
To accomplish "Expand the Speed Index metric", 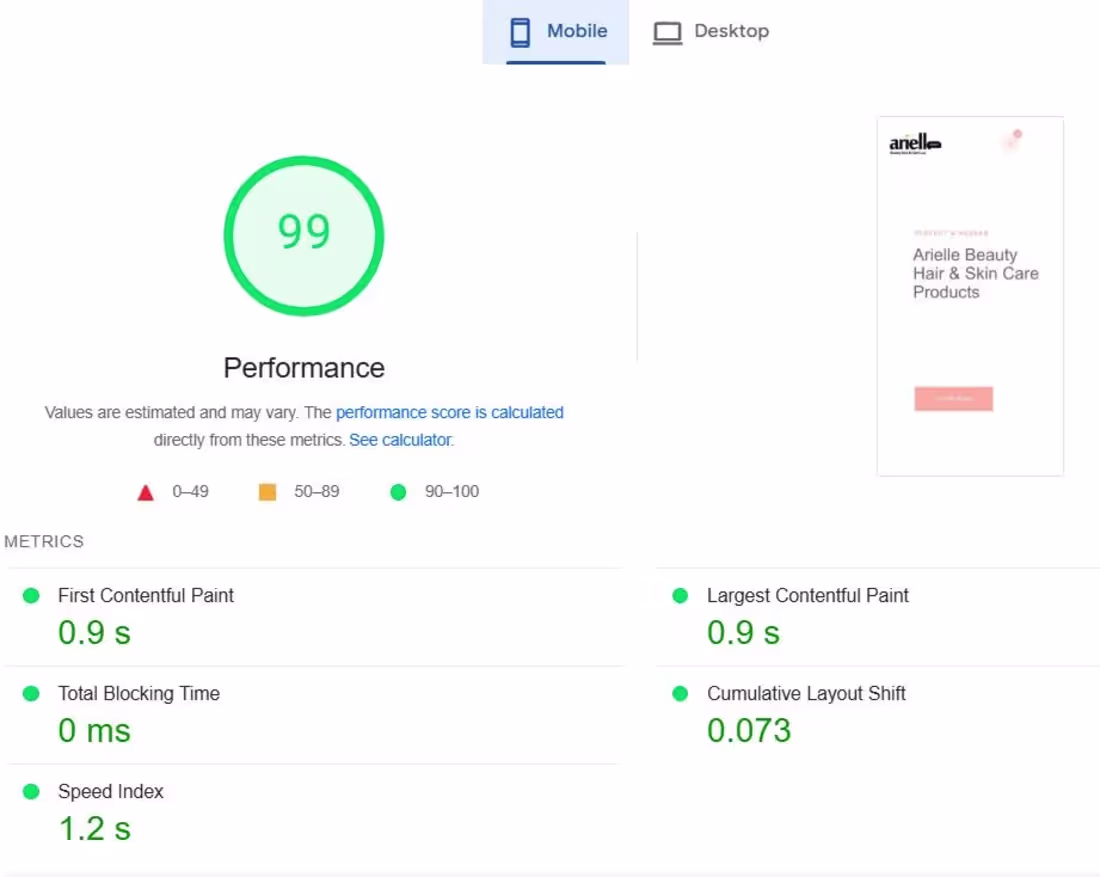I will (x=314, y=813).
